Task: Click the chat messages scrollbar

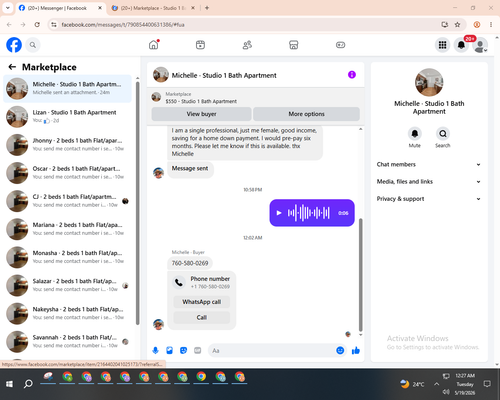Action: click(360, 275)
